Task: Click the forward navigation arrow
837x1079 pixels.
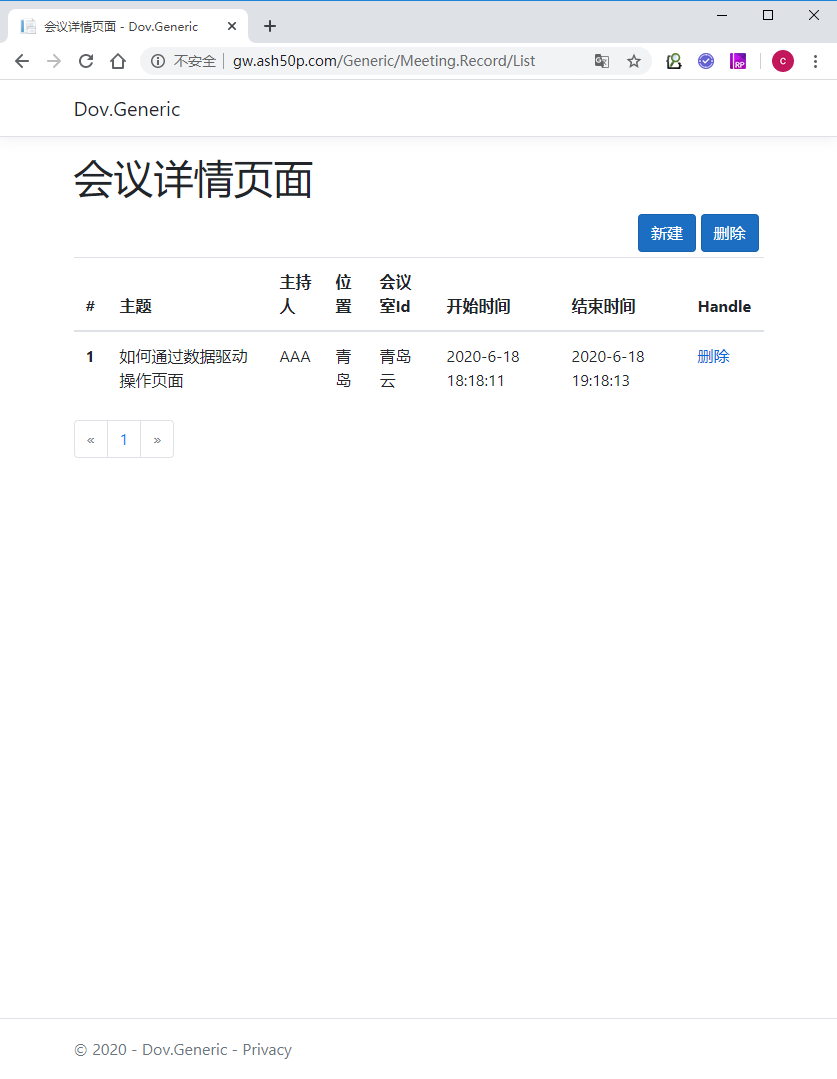Action: (53, 60)
